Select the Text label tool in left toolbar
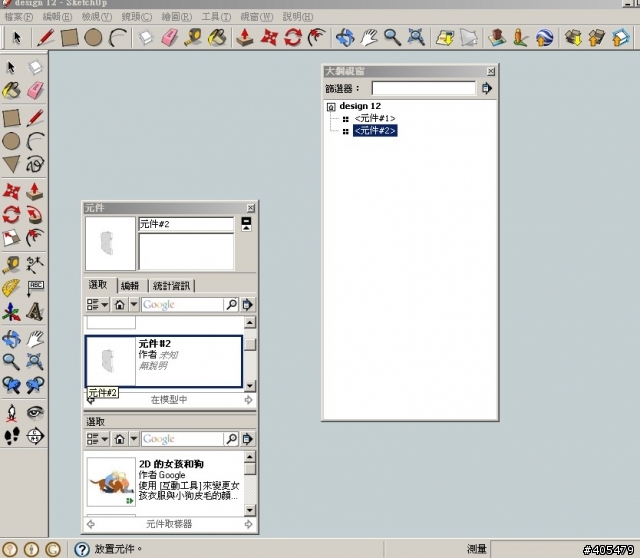The image size is (640, 558). pyautogui.click(x=35, y=288)
